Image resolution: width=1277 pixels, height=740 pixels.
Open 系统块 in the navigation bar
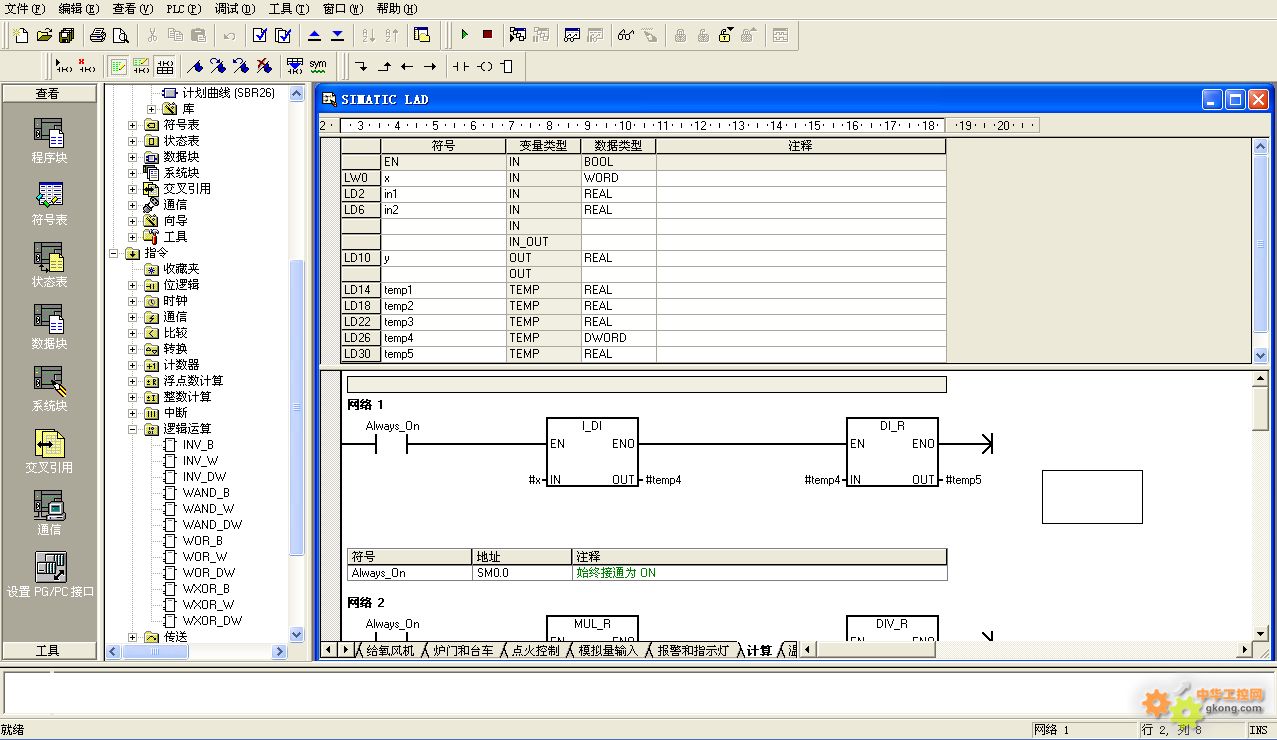coord(49,389)
